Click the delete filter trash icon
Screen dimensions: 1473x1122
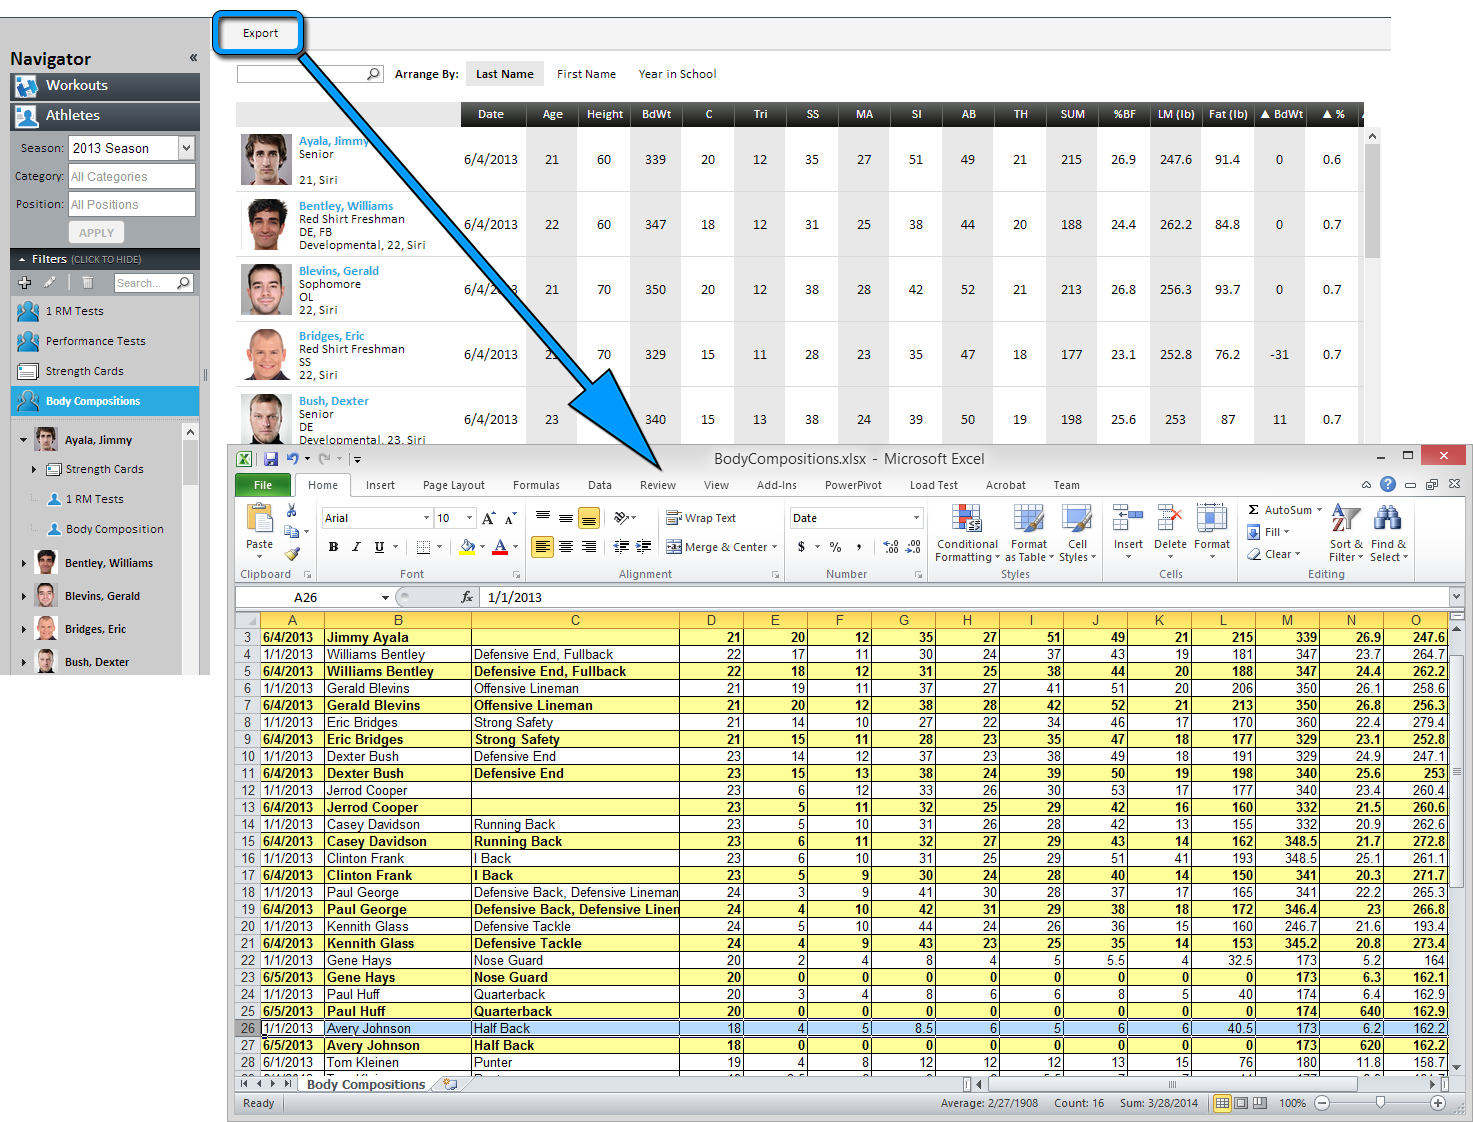click(87, 283)
